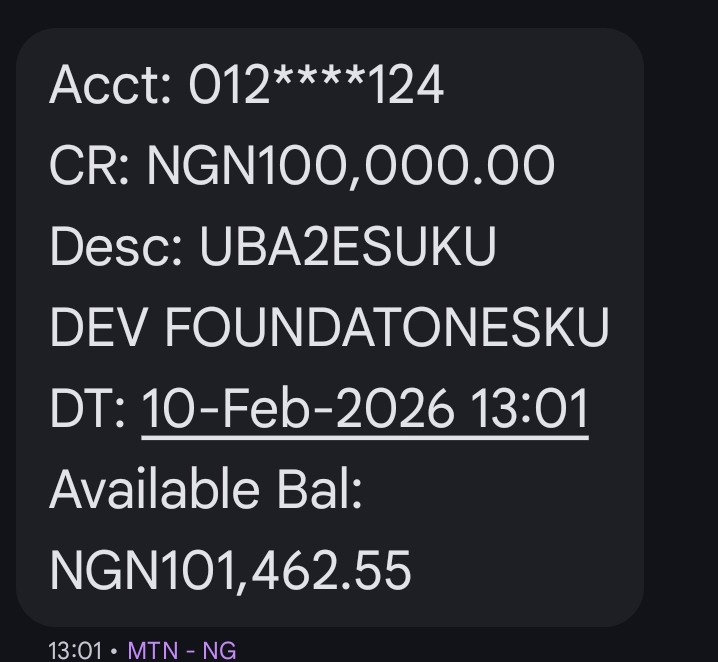
Task: Tap the 13:01 timestamp below the bubble
Action: point(75,650)
